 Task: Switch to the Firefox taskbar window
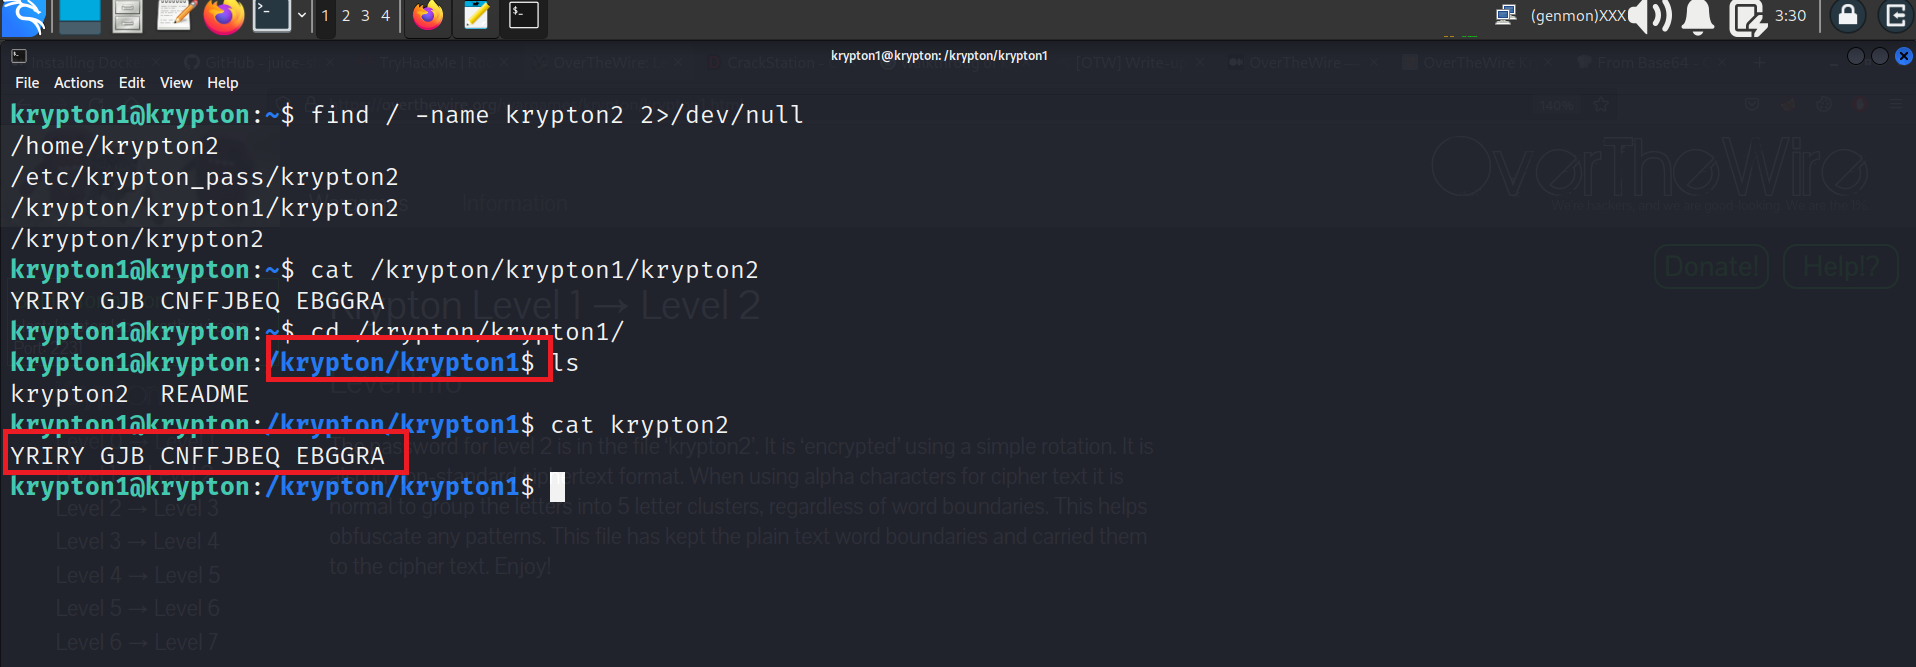[428, 16]
